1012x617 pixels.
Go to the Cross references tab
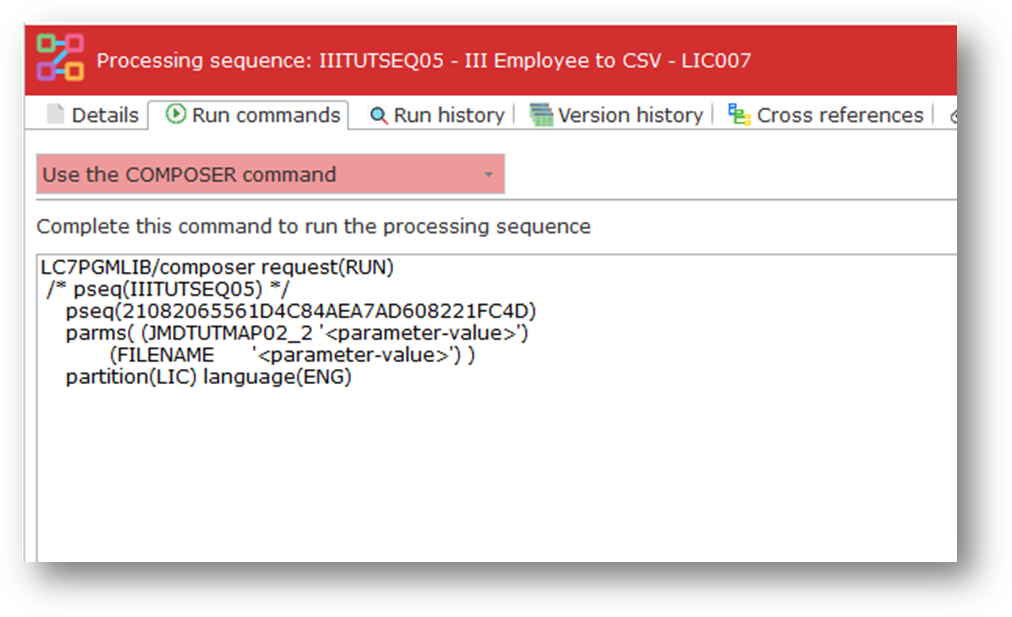(x=825, y=115)
